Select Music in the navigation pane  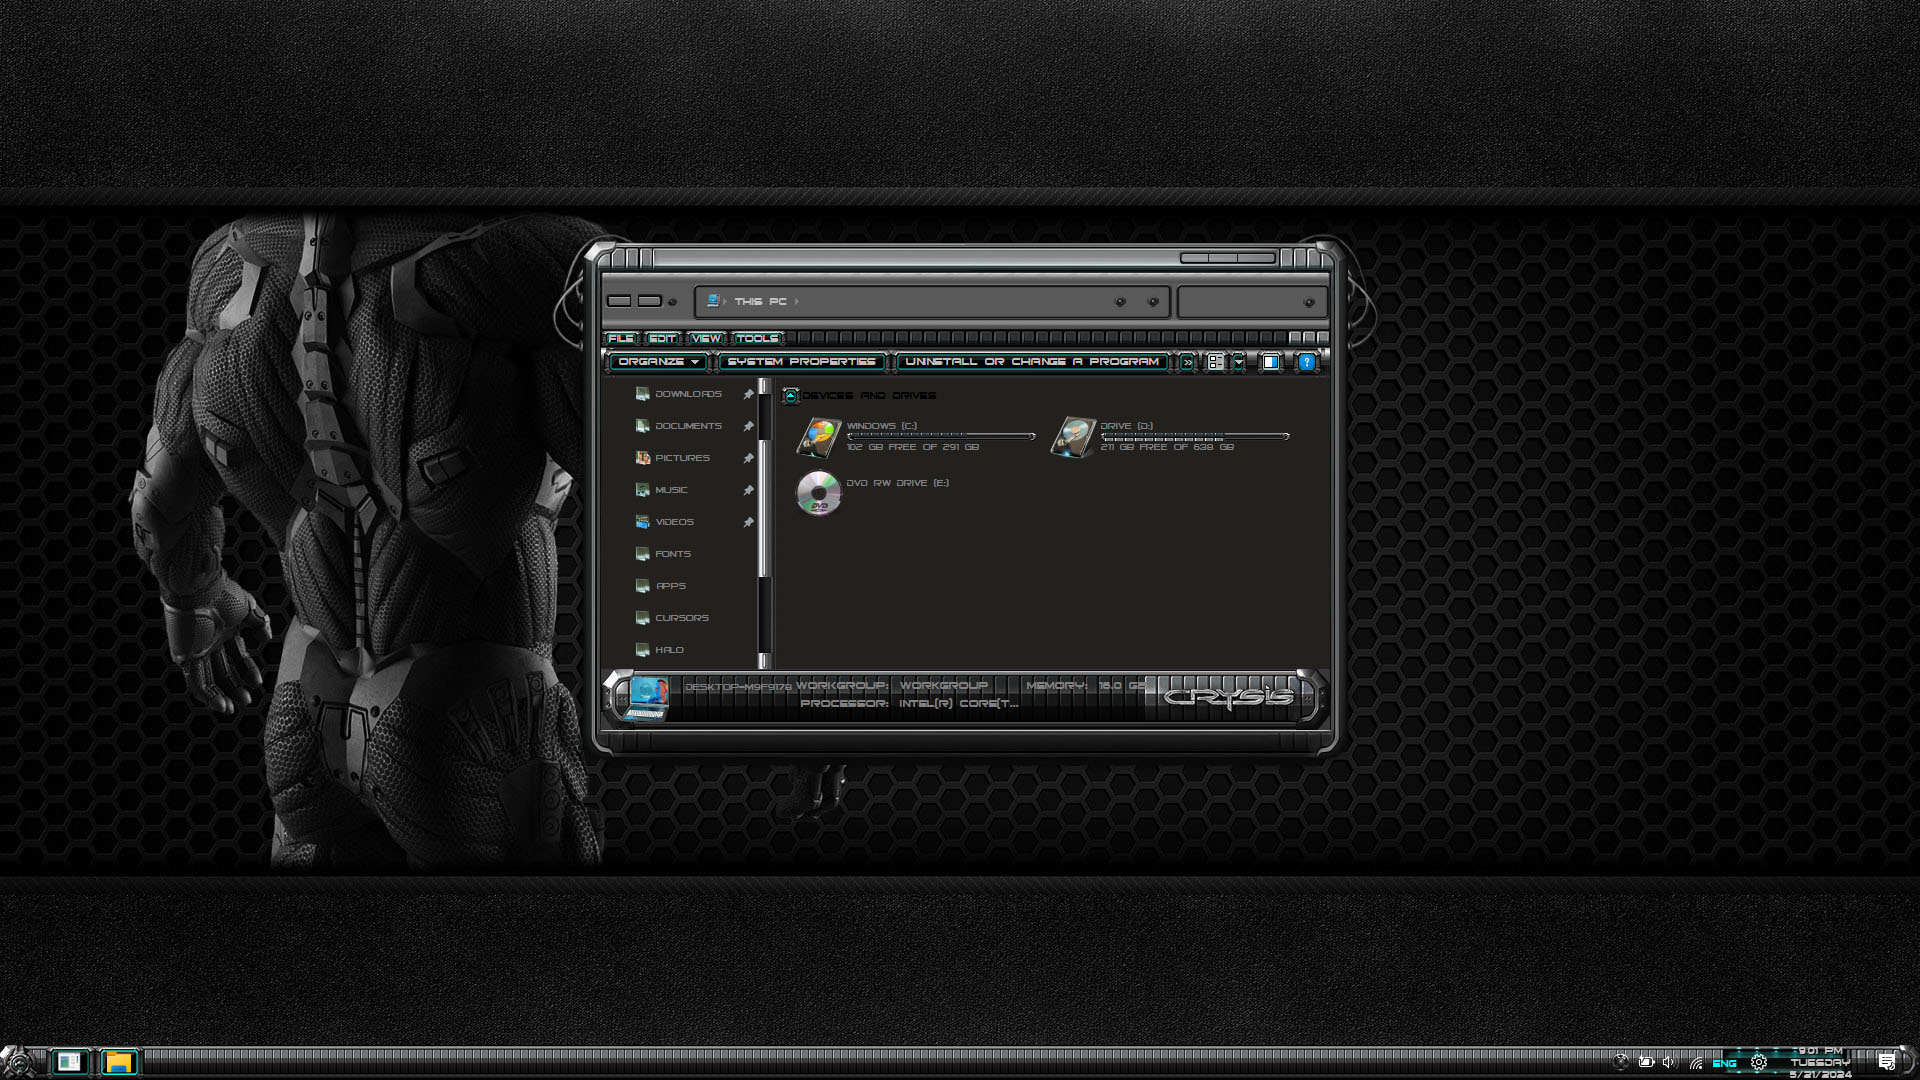(671, 490)
